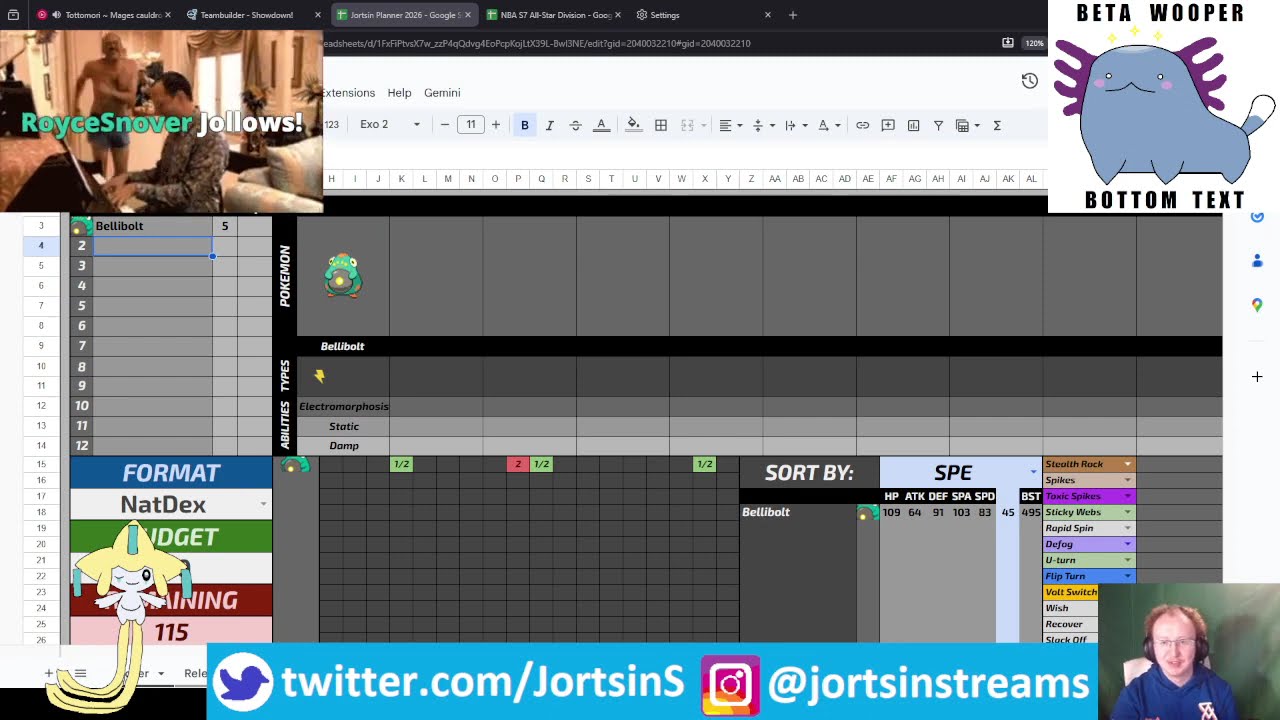
Task: Select the Damp ability cell
Action: point(343,446)
